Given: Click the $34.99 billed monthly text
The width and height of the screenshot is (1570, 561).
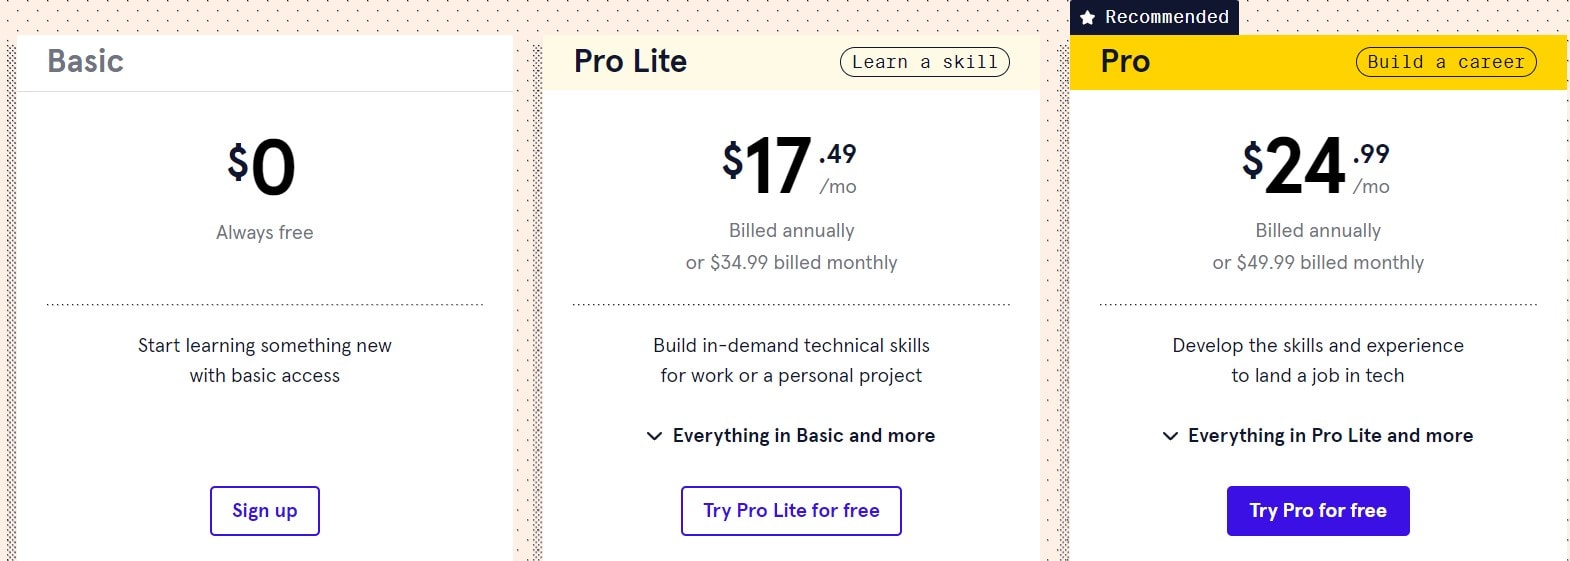Looking at the screenshot, I should 791,263.
